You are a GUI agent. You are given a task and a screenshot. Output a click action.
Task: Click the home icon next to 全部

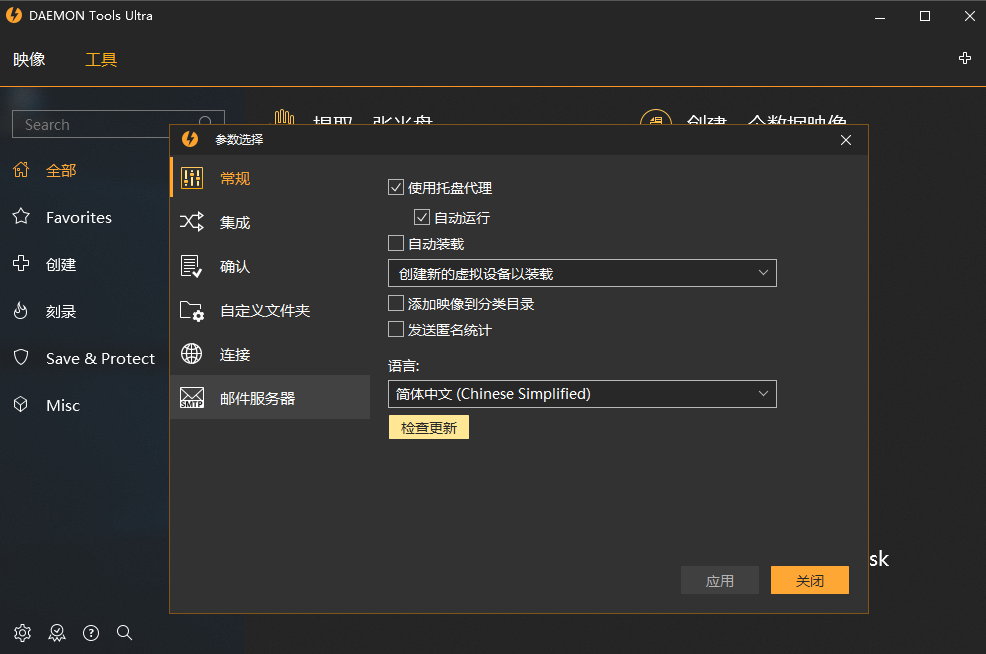21,170
